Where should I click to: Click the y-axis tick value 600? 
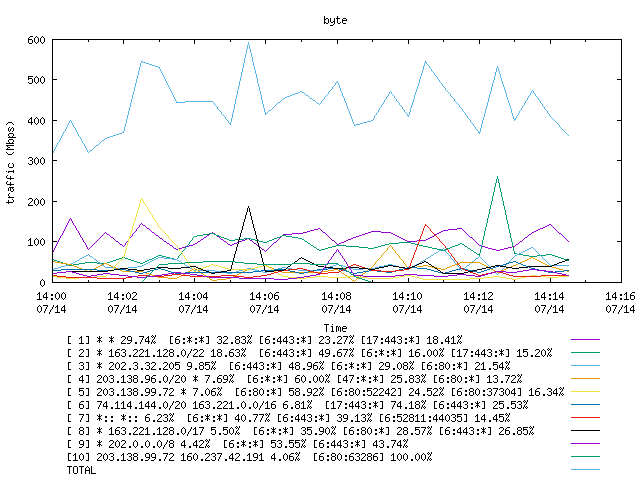(x=36, y=40)
